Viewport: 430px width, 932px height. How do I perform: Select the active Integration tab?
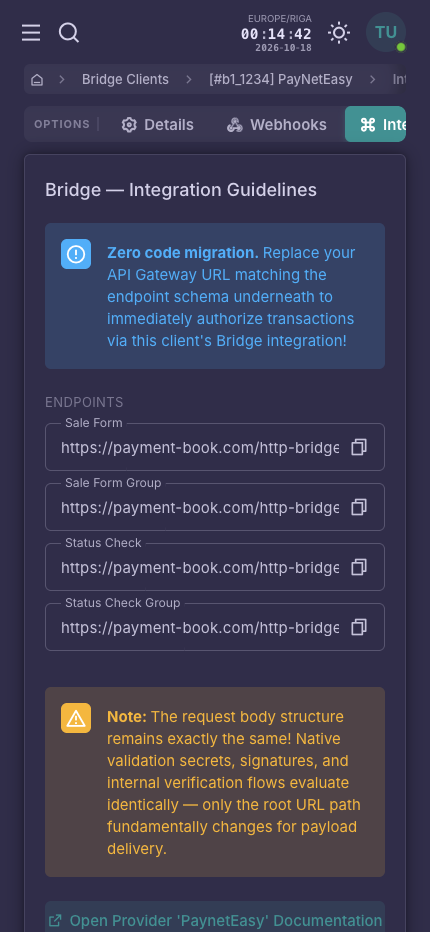(375, 124)
